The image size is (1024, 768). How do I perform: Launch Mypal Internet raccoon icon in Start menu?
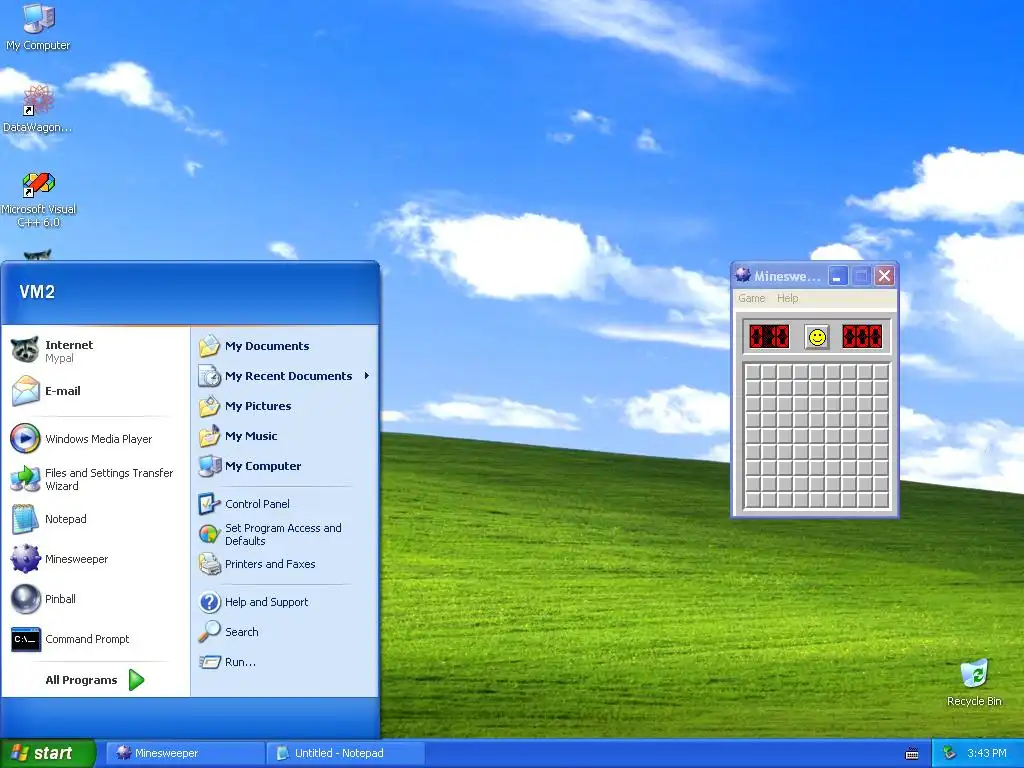point(25,350)
